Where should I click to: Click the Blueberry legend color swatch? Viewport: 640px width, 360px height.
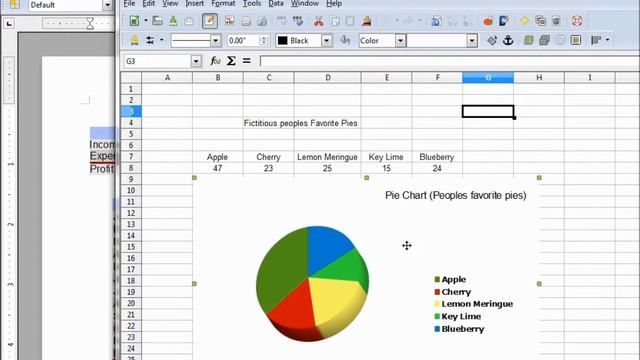(437, 329)
